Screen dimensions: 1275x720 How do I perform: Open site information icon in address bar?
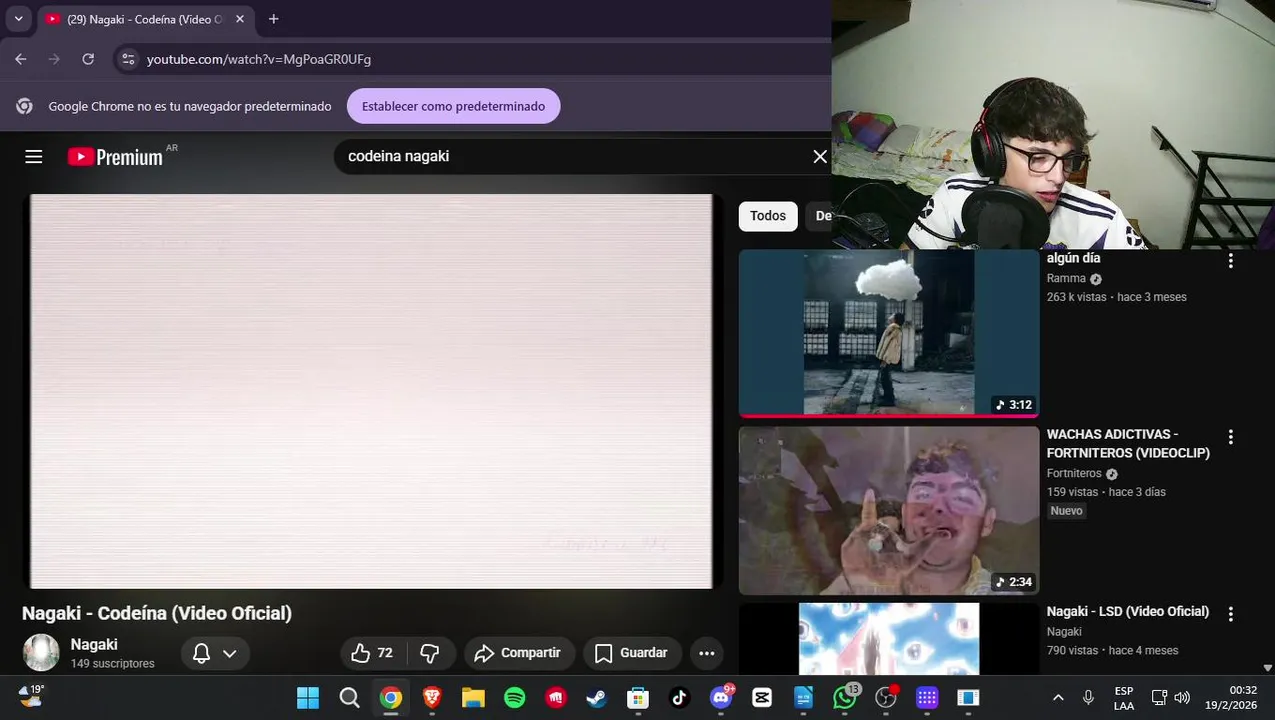tap(128, 59)
